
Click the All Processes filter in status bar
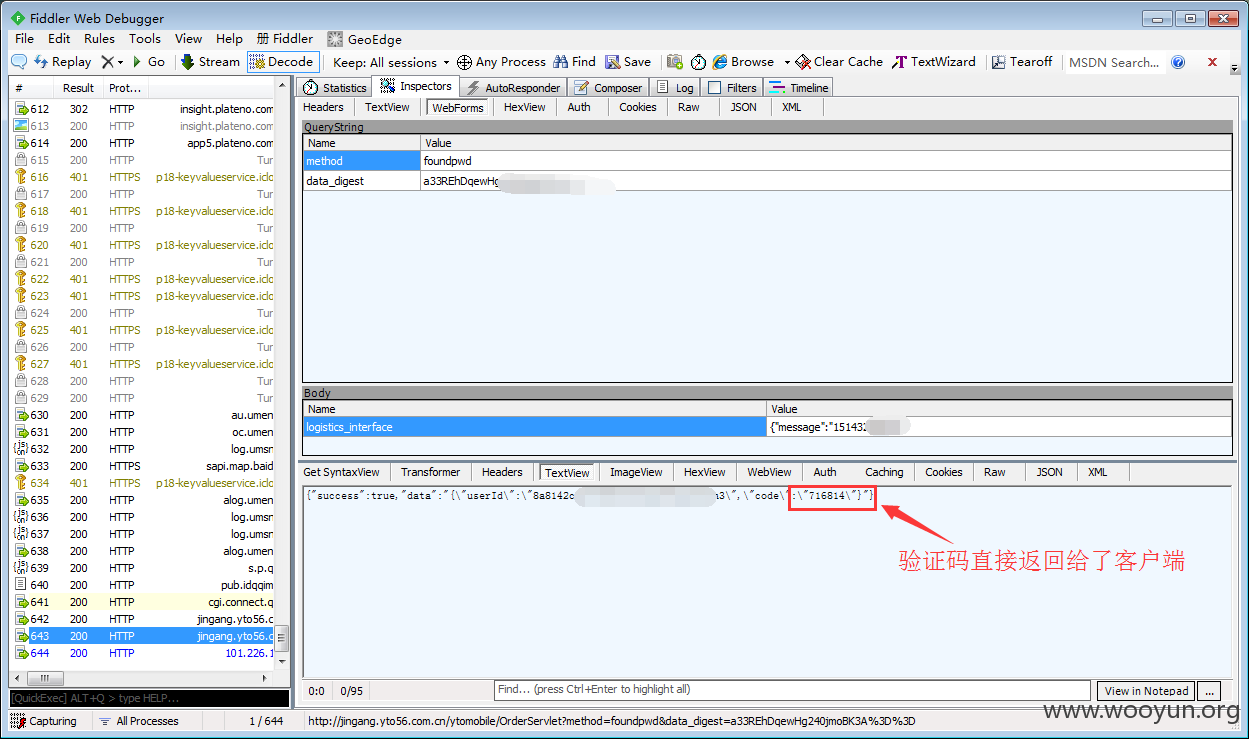(138, 721)
